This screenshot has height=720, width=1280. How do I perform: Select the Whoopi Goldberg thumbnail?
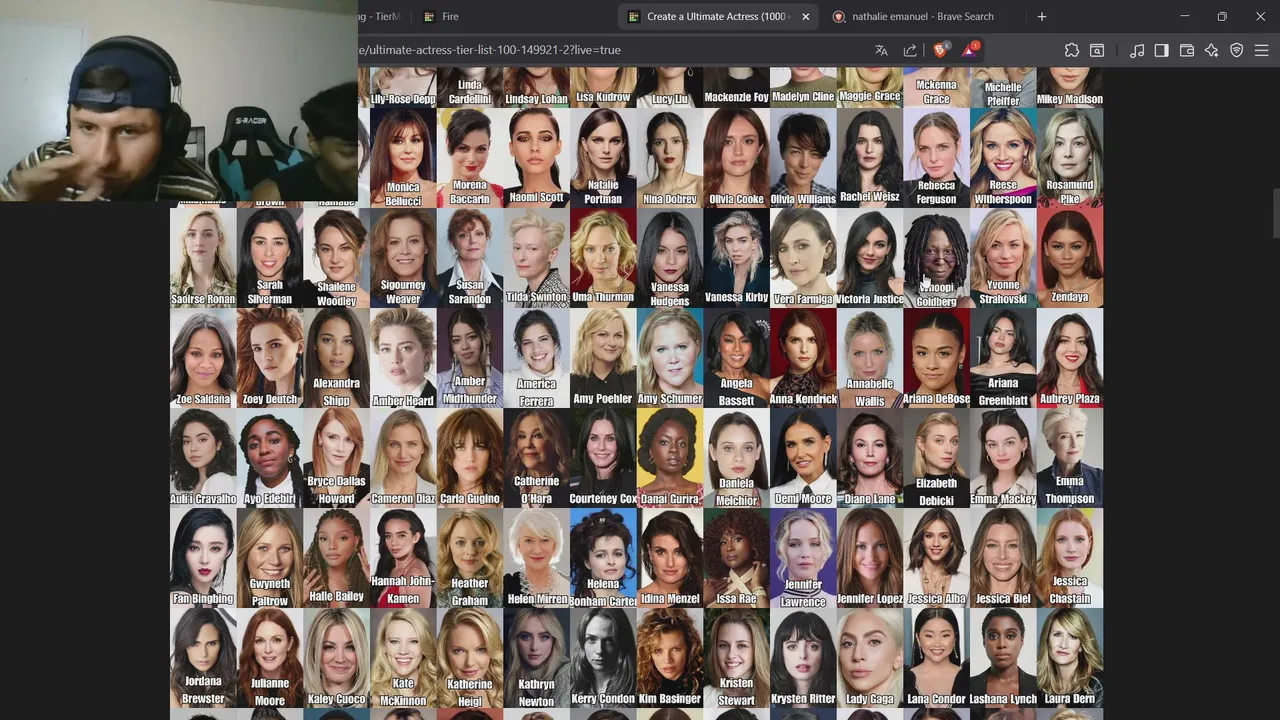coord(936,257)
